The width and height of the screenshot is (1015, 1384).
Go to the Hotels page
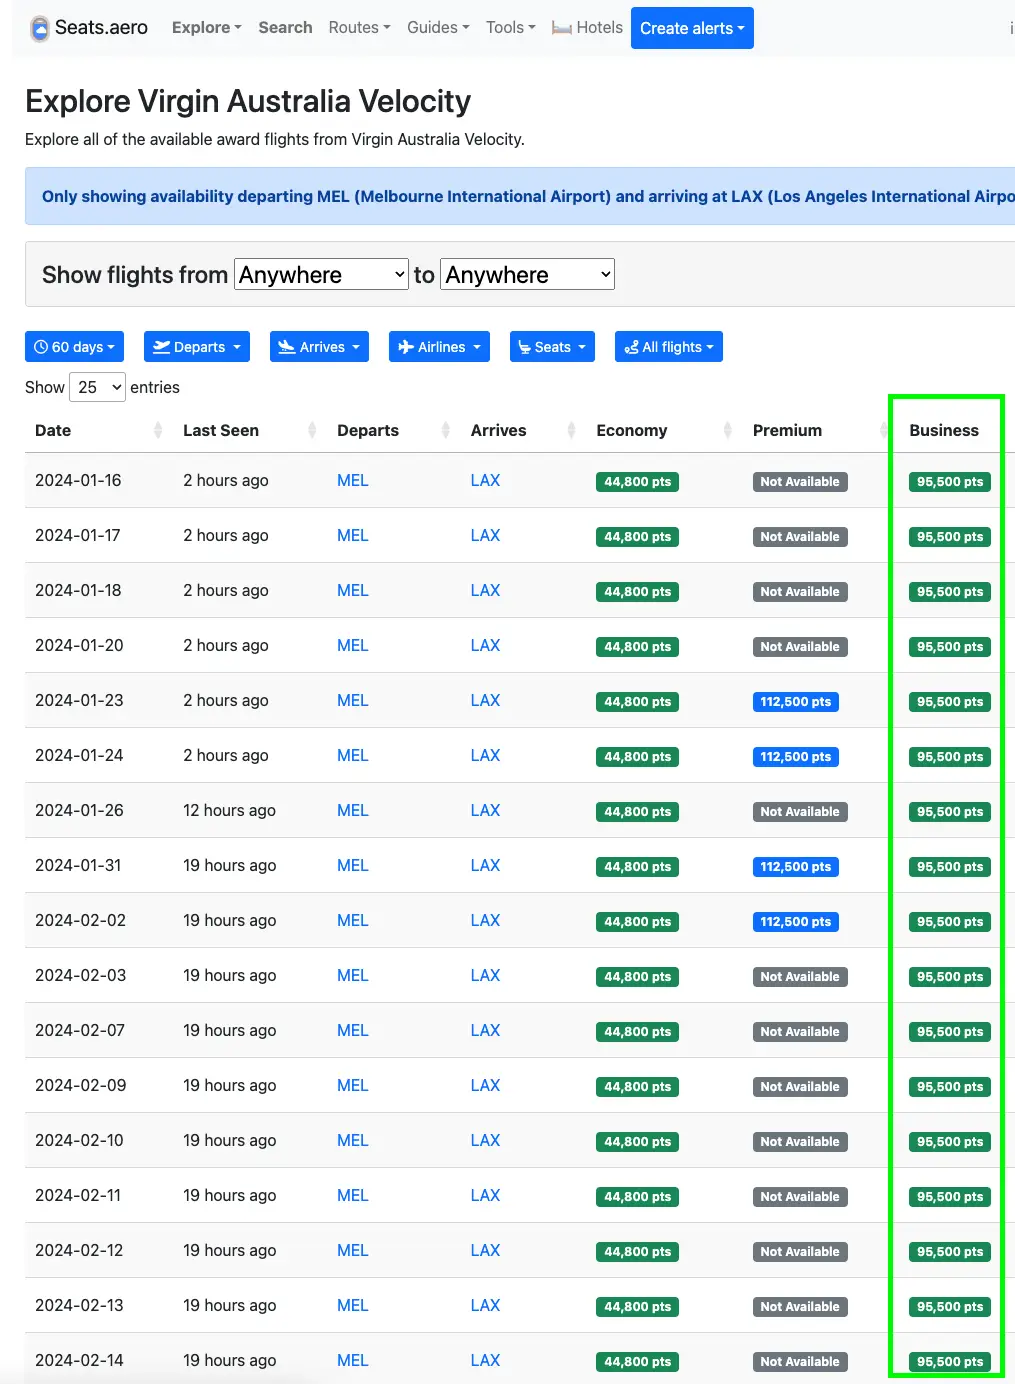point(588,28)
